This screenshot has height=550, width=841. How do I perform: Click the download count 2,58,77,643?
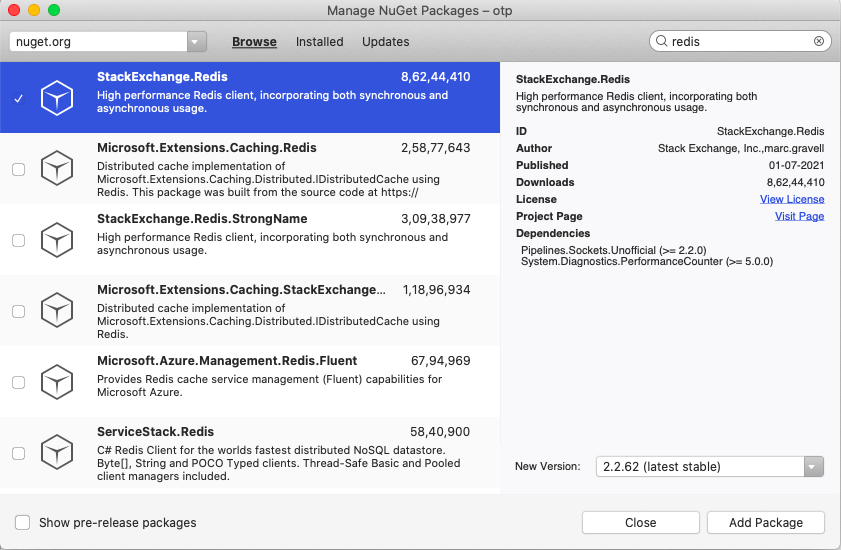point(436,148)
